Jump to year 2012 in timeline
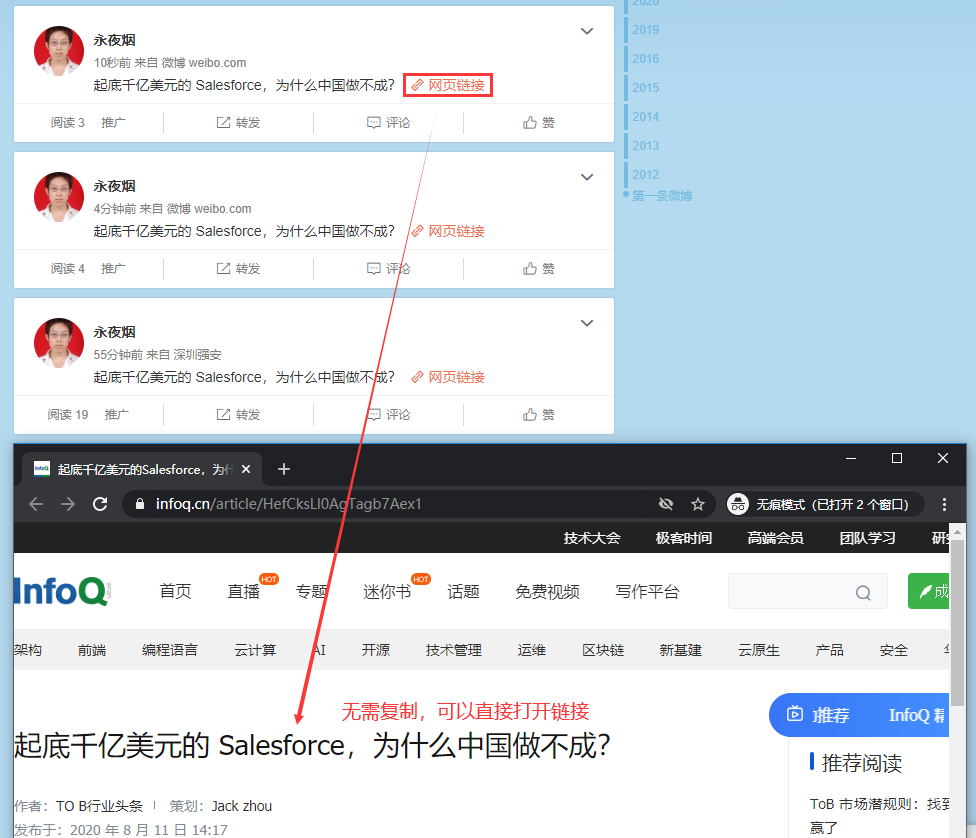The height and width of the screenshot is (838, 976). (645, 175)
